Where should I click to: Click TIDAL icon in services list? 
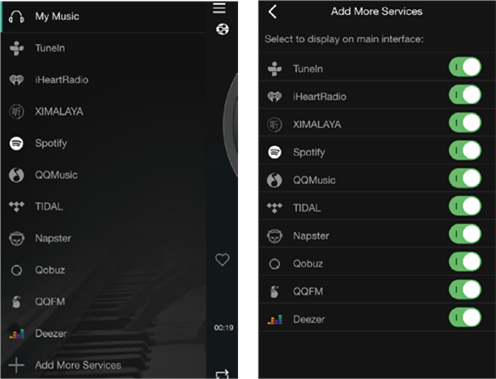click(275, 208)
